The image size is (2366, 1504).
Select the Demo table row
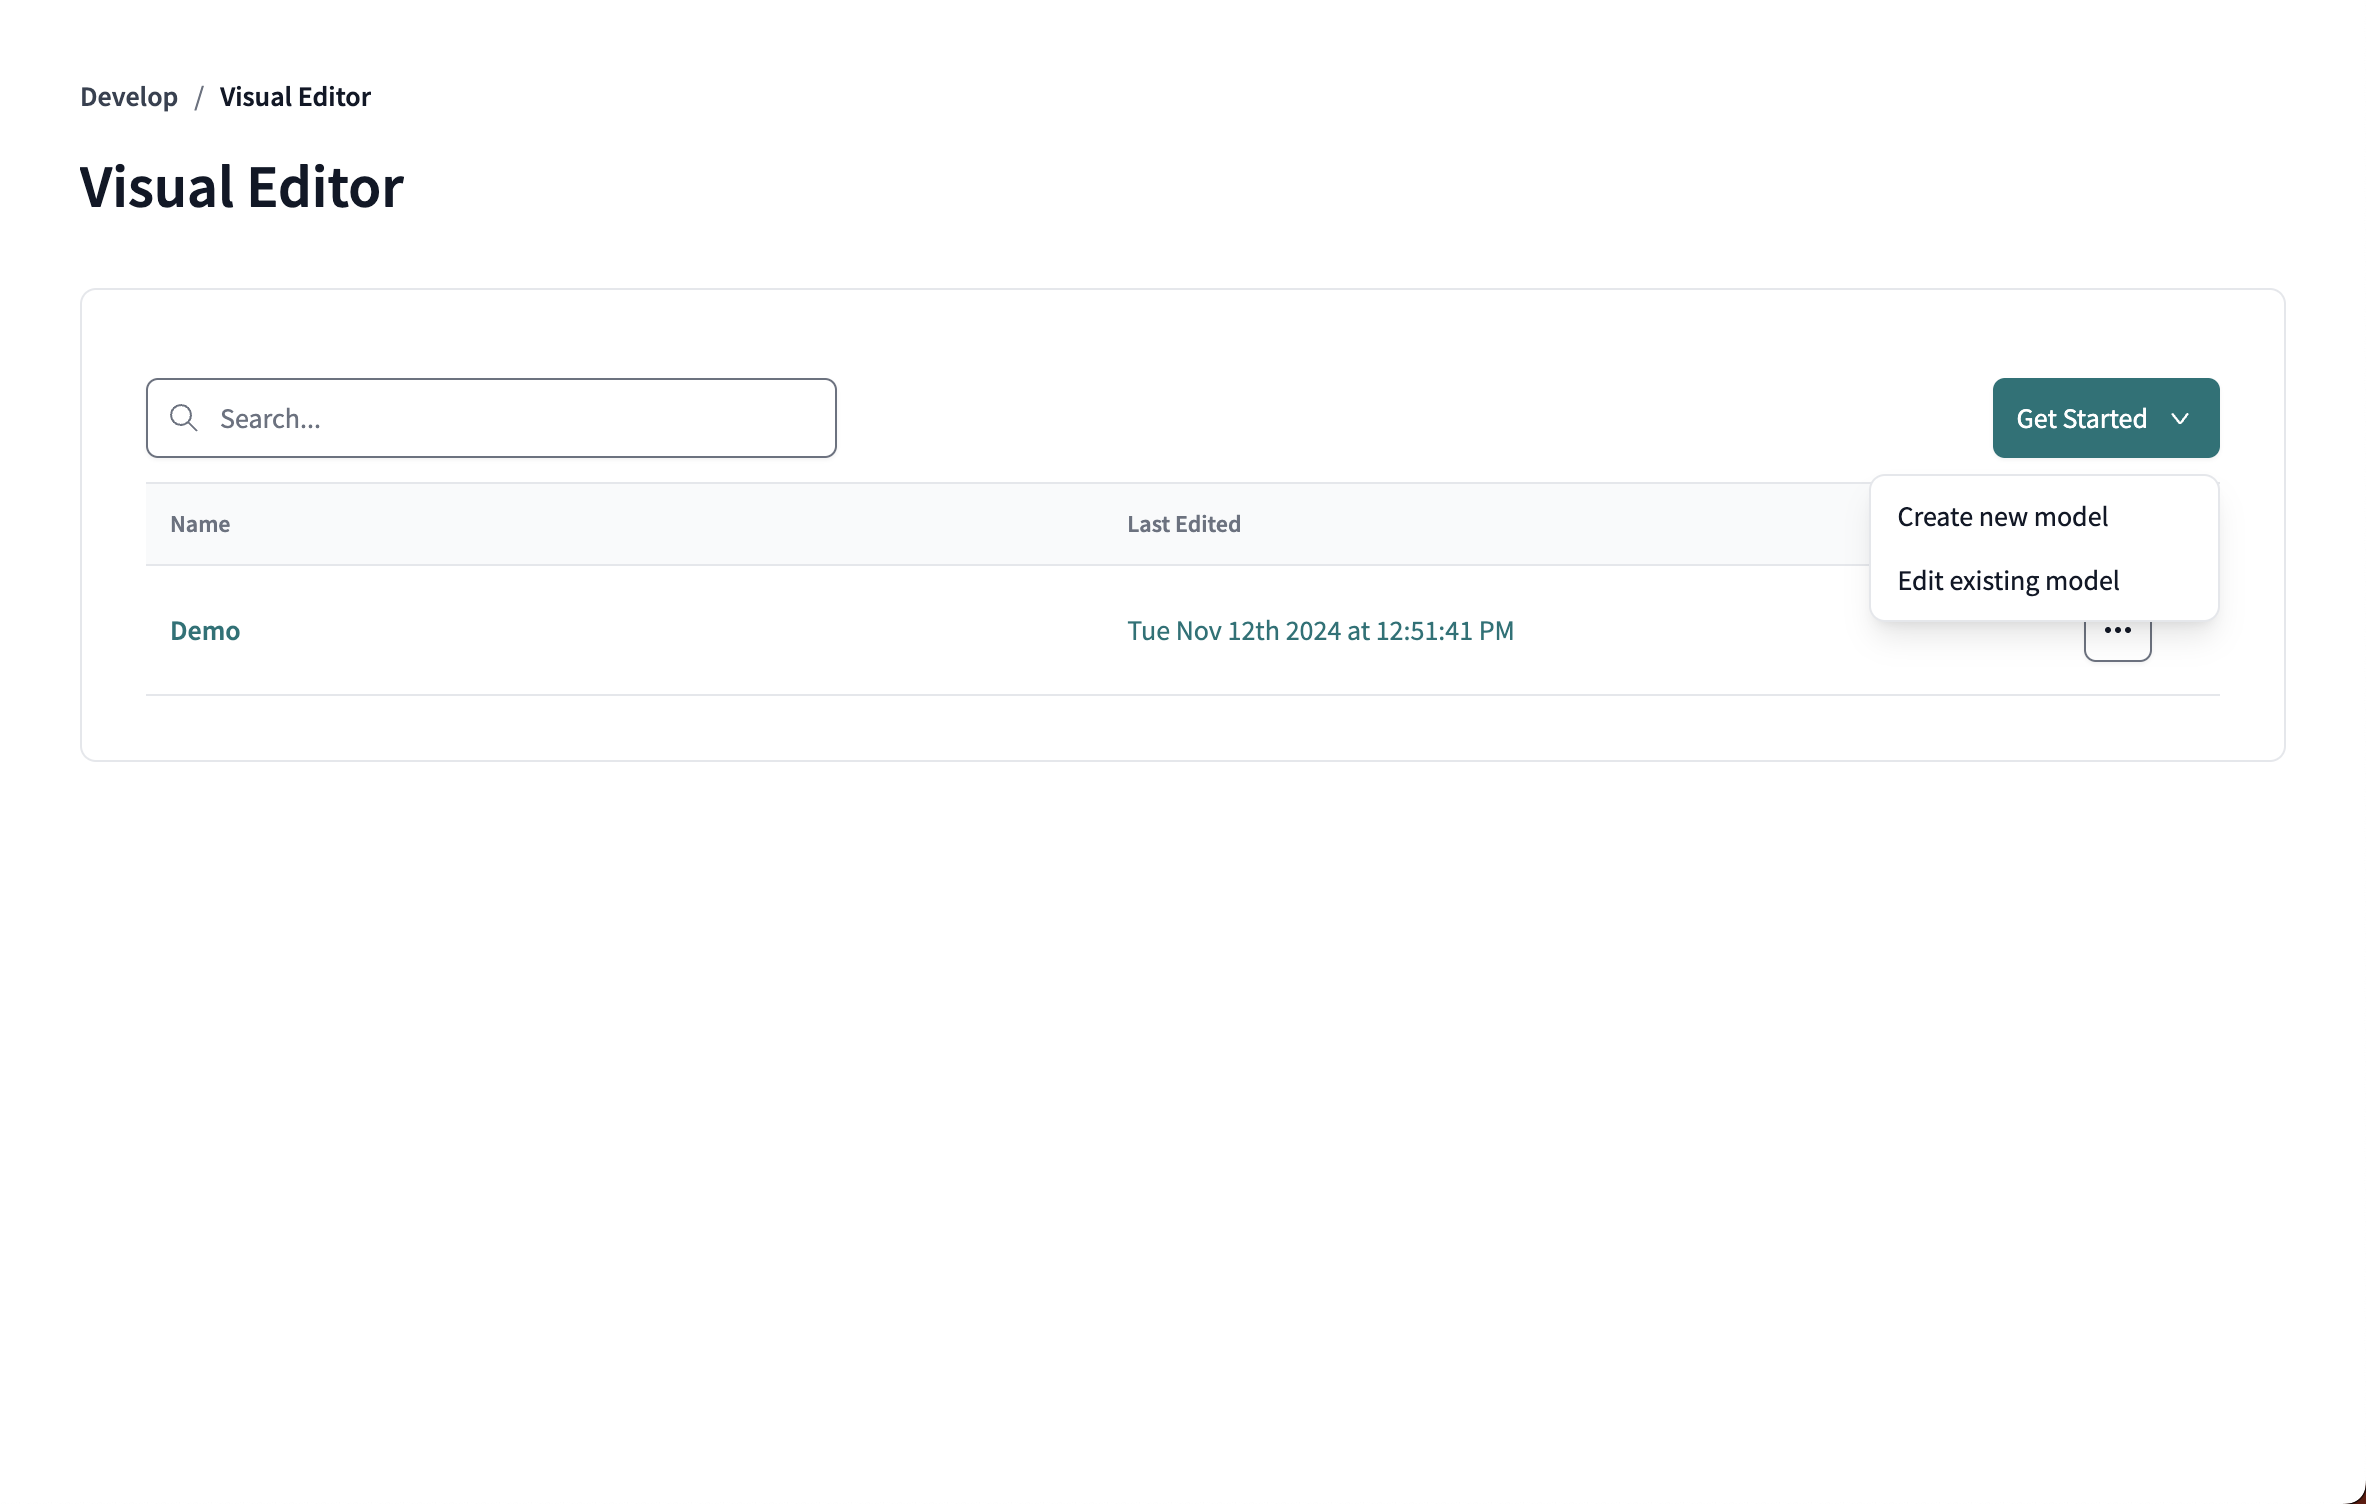[700, 630]
